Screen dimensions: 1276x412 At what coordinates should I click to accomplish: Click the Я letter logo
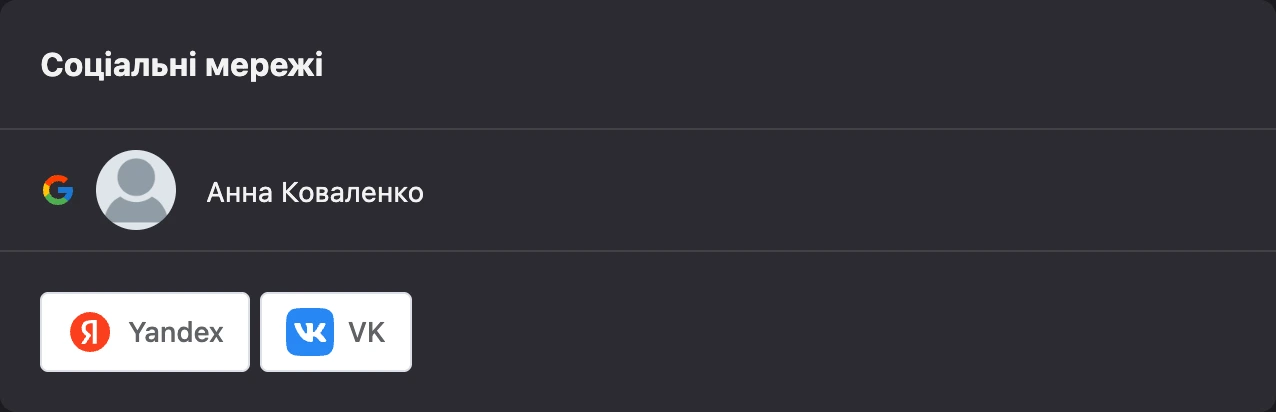[x=90, y=332]
